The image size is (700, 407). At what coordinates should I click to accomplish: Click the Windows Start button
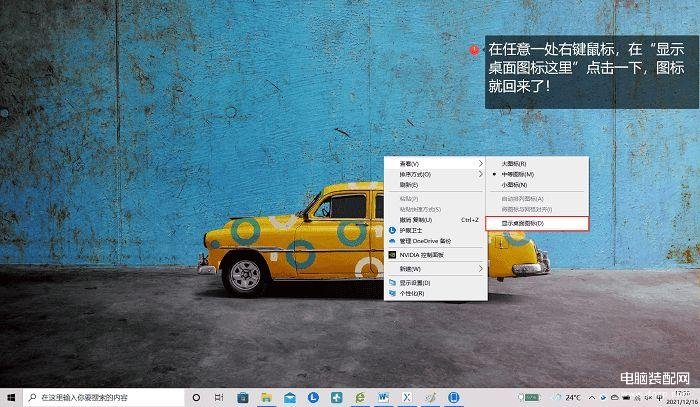[10, 397]
